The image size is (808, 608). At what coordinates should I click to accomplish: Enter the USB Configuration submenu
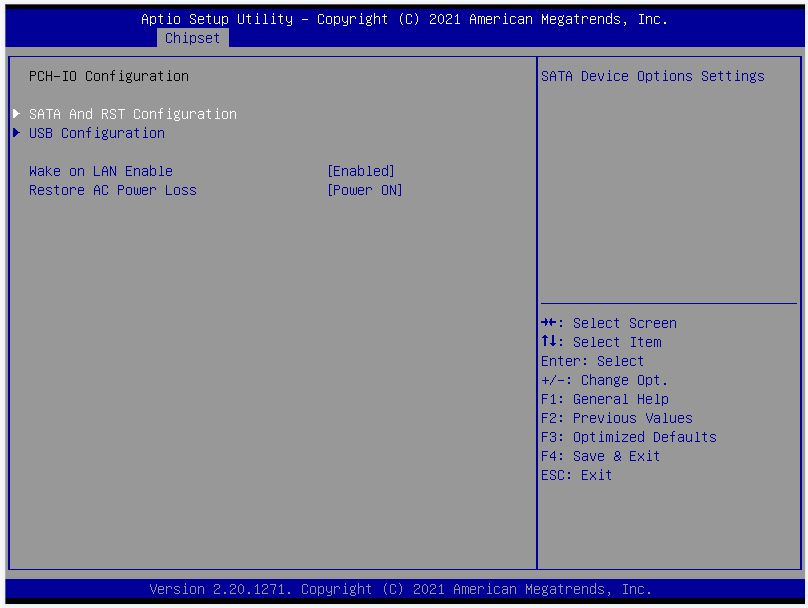coord(97,133)
